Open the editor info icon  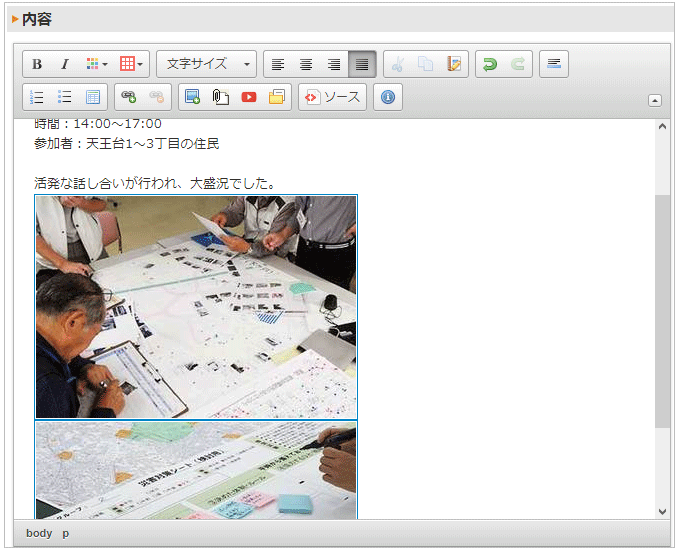click(x=388, y=97)
